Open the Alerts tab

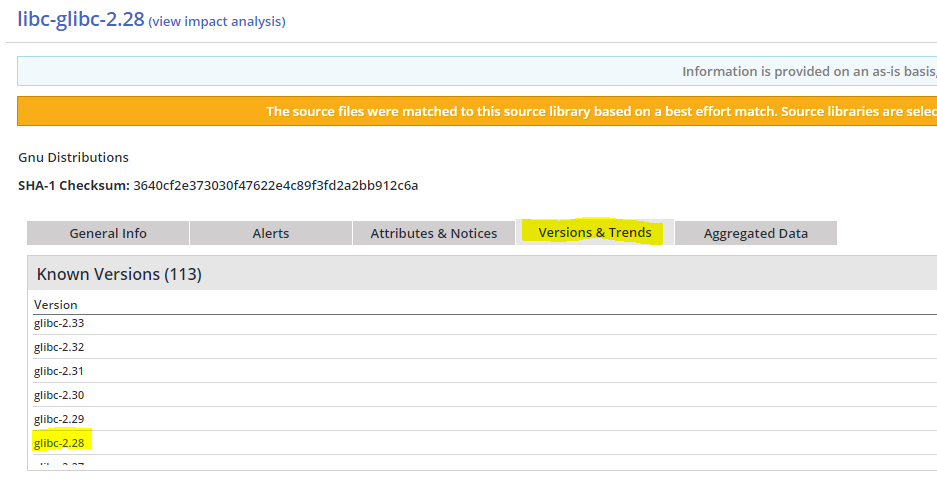[x=271, y=233]
